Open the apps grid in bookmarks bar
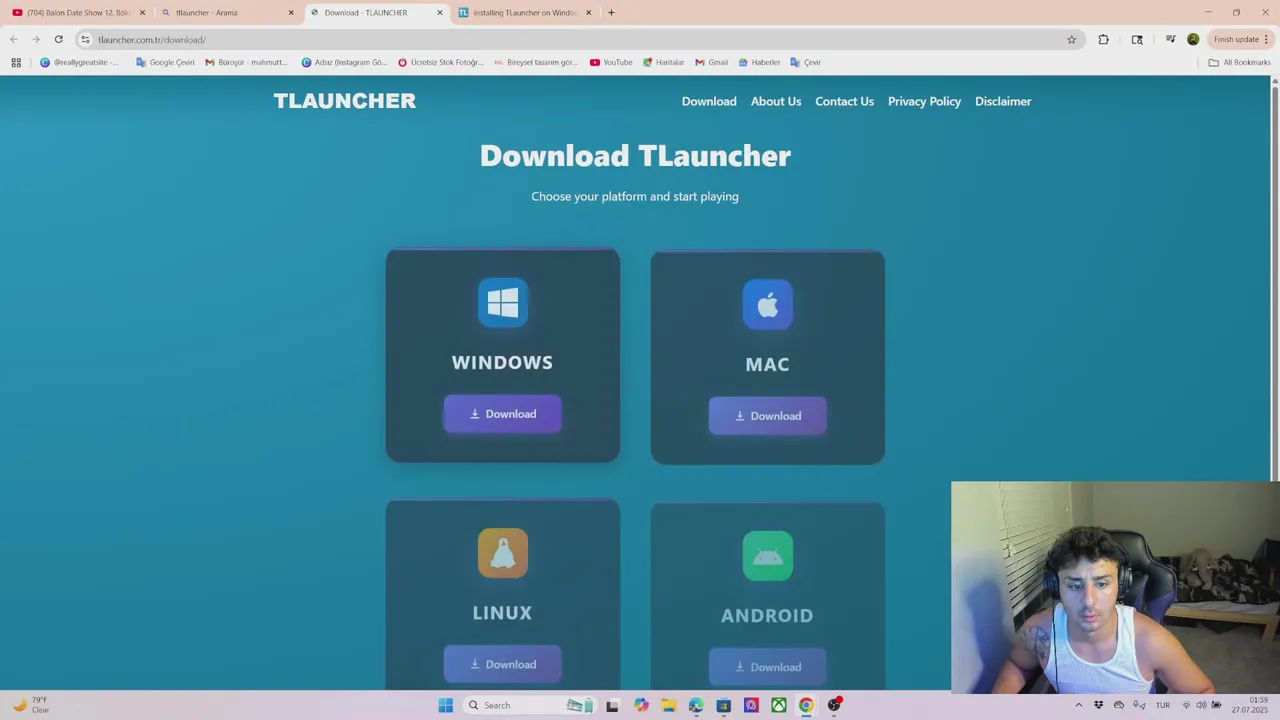Image resolution: width=1280 pixels, height=720 pixels. click(x=16, y=62)
